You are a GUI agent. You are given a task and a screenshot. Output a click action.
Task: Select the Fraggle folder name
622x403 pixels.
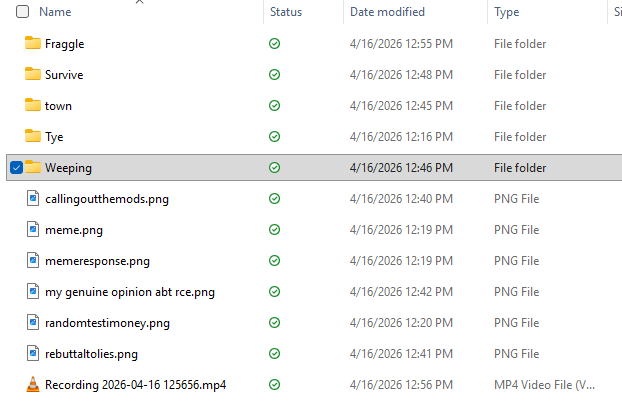point(65,44)
